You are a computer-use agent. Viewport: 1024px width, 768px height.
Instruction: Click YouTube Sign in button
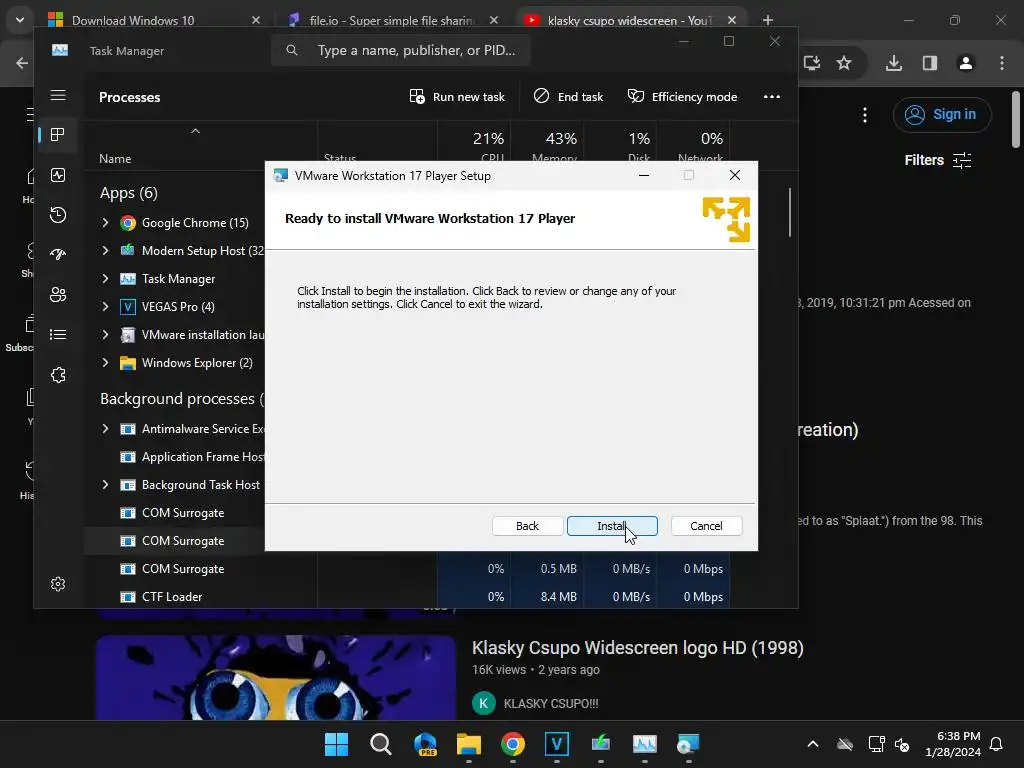point(942,115)
